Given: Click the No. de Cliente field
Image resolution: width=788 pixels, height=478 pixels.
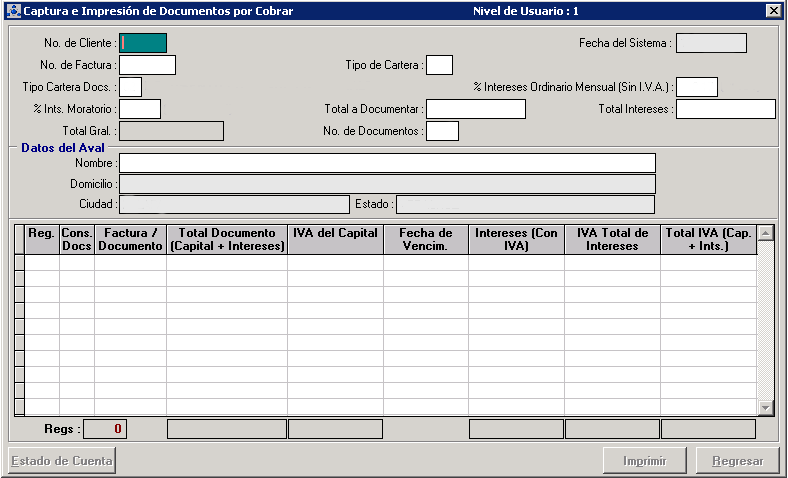Looking at the screenshot, I should click(143, 43).
